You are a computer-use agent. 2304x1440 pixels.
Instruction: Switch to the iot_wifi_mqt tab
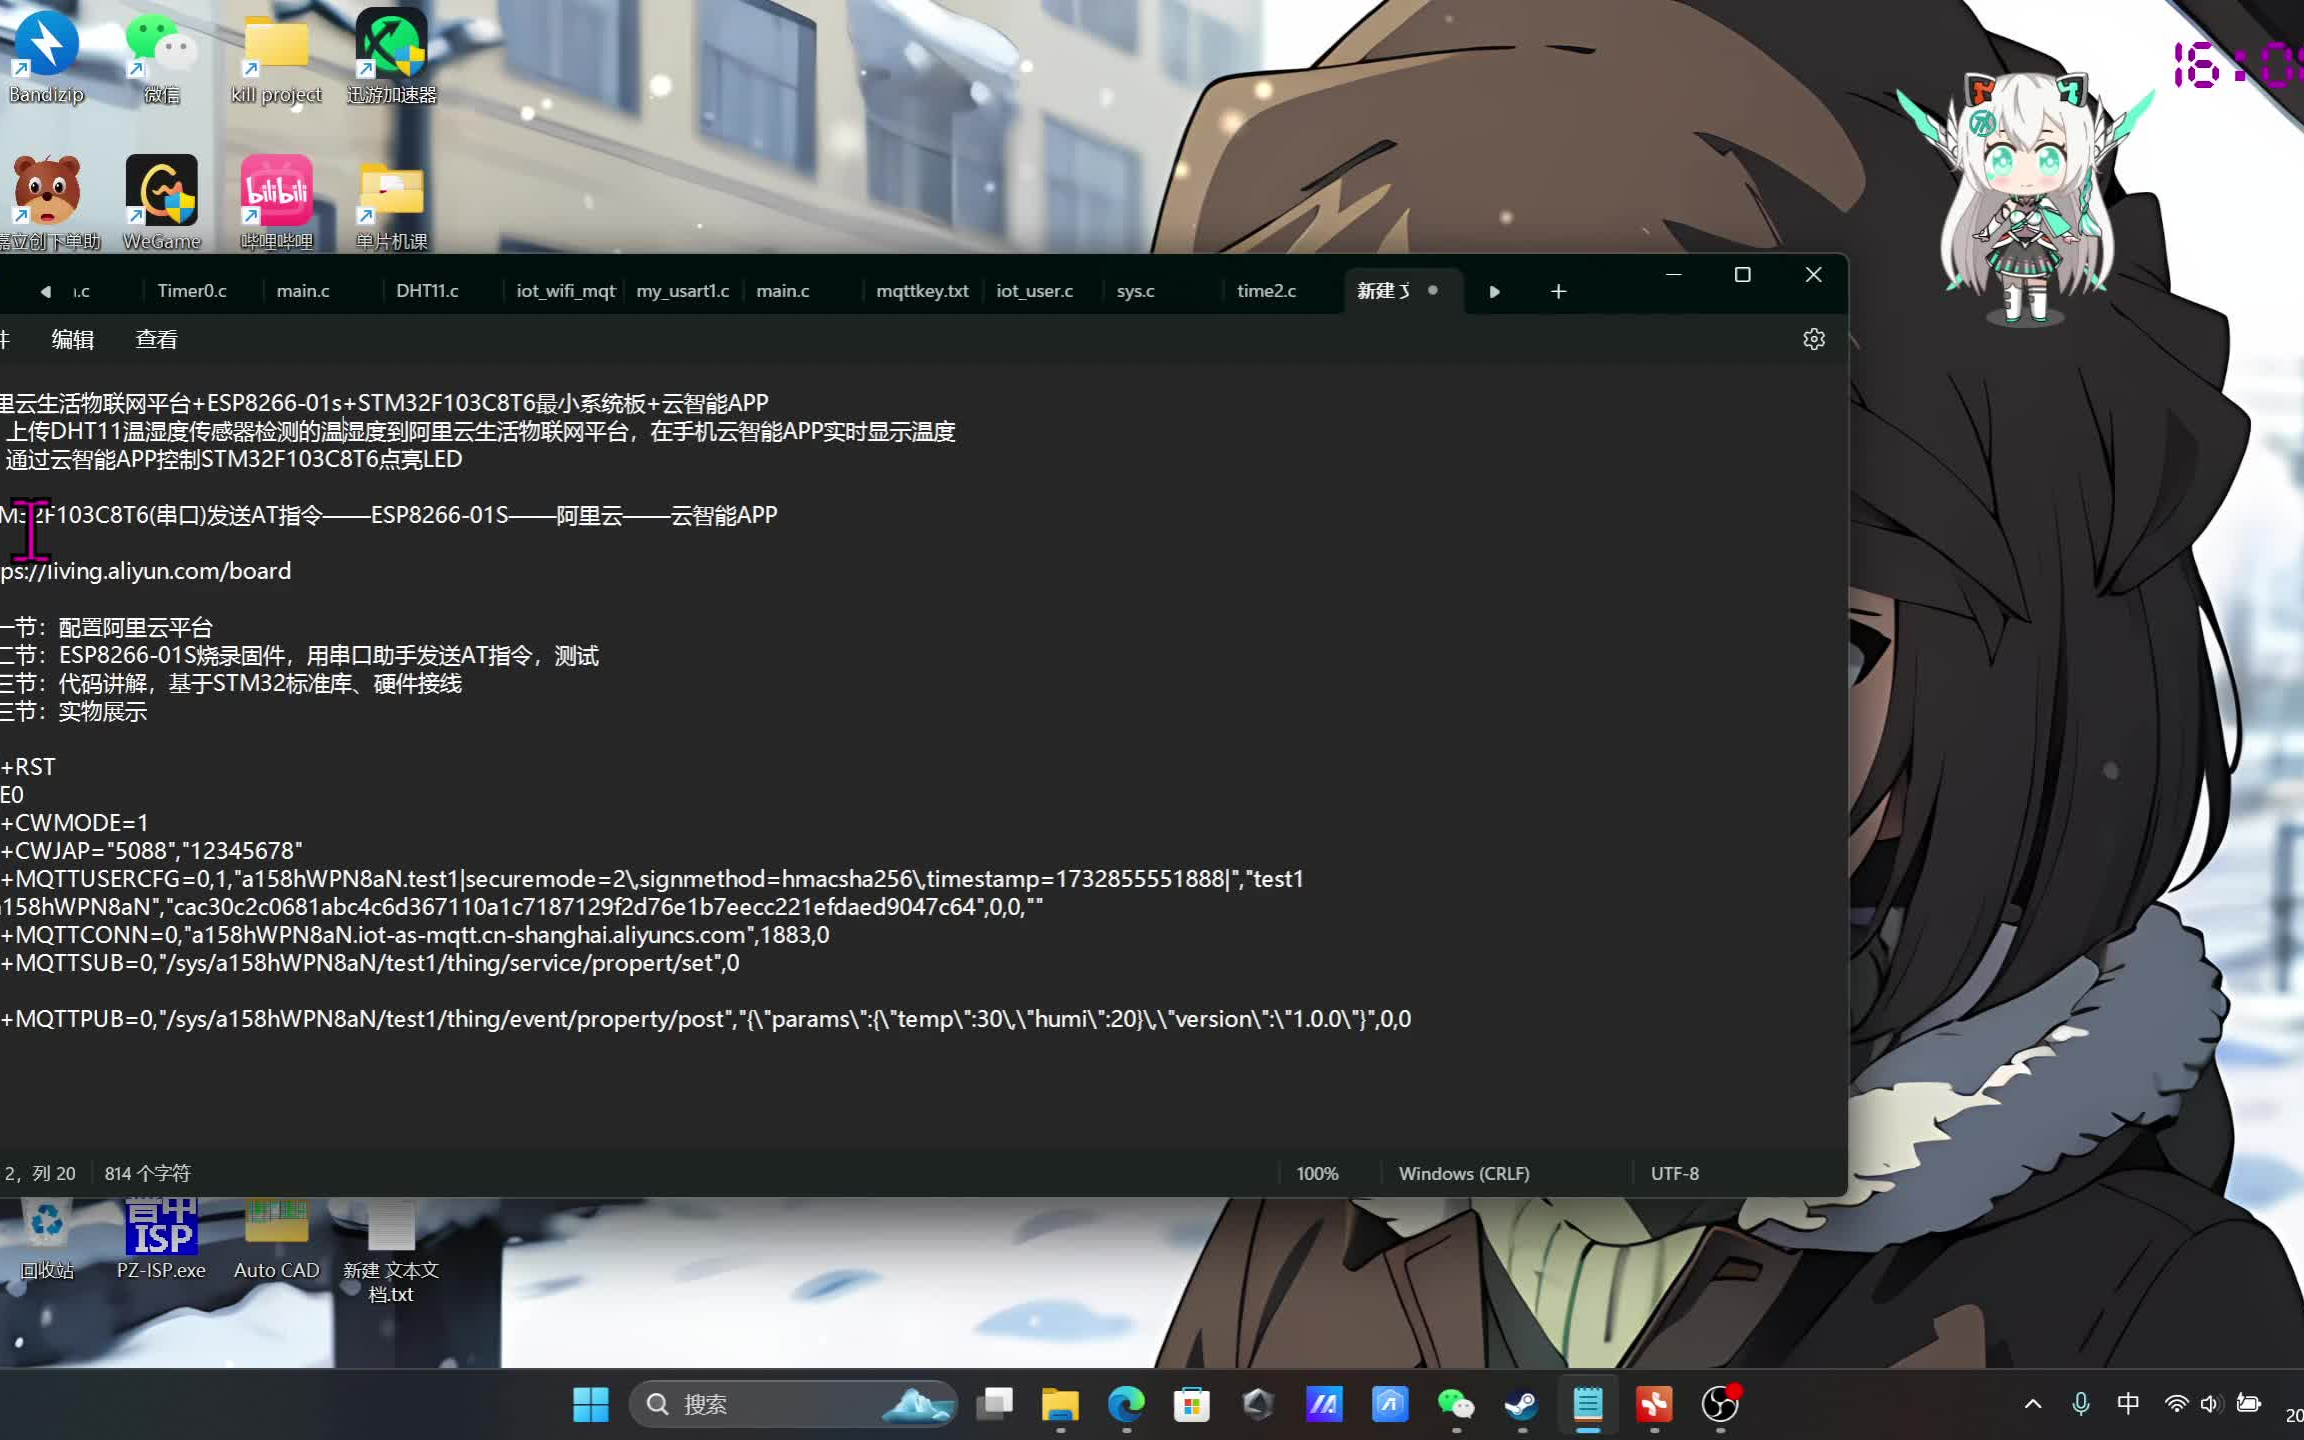tap(565, 291)
